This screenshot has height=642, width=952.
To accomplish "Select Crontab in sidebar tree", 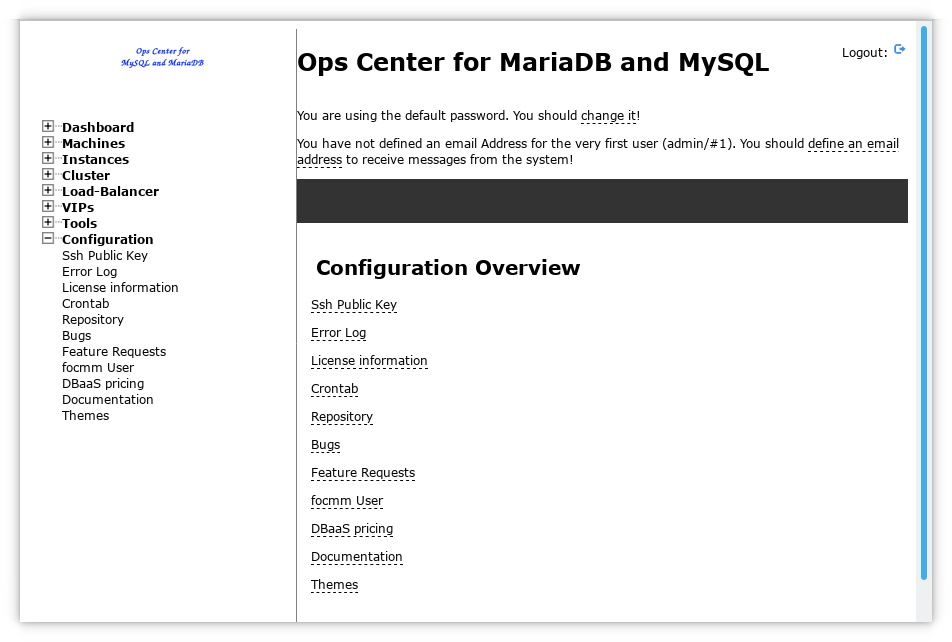I will click(86, 304).
